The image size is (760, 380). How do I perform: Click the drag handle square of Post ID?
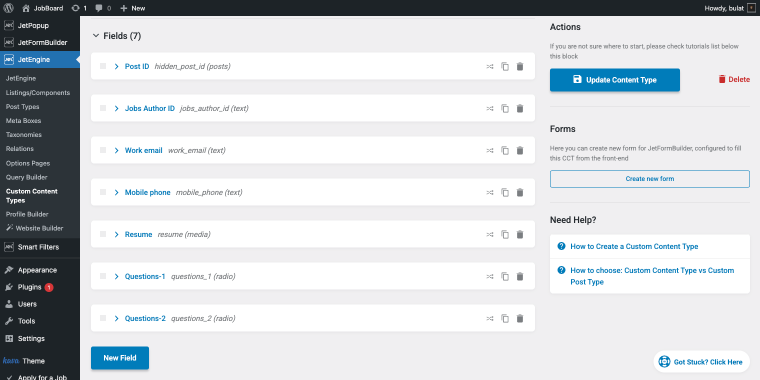(x=103, y=66)
